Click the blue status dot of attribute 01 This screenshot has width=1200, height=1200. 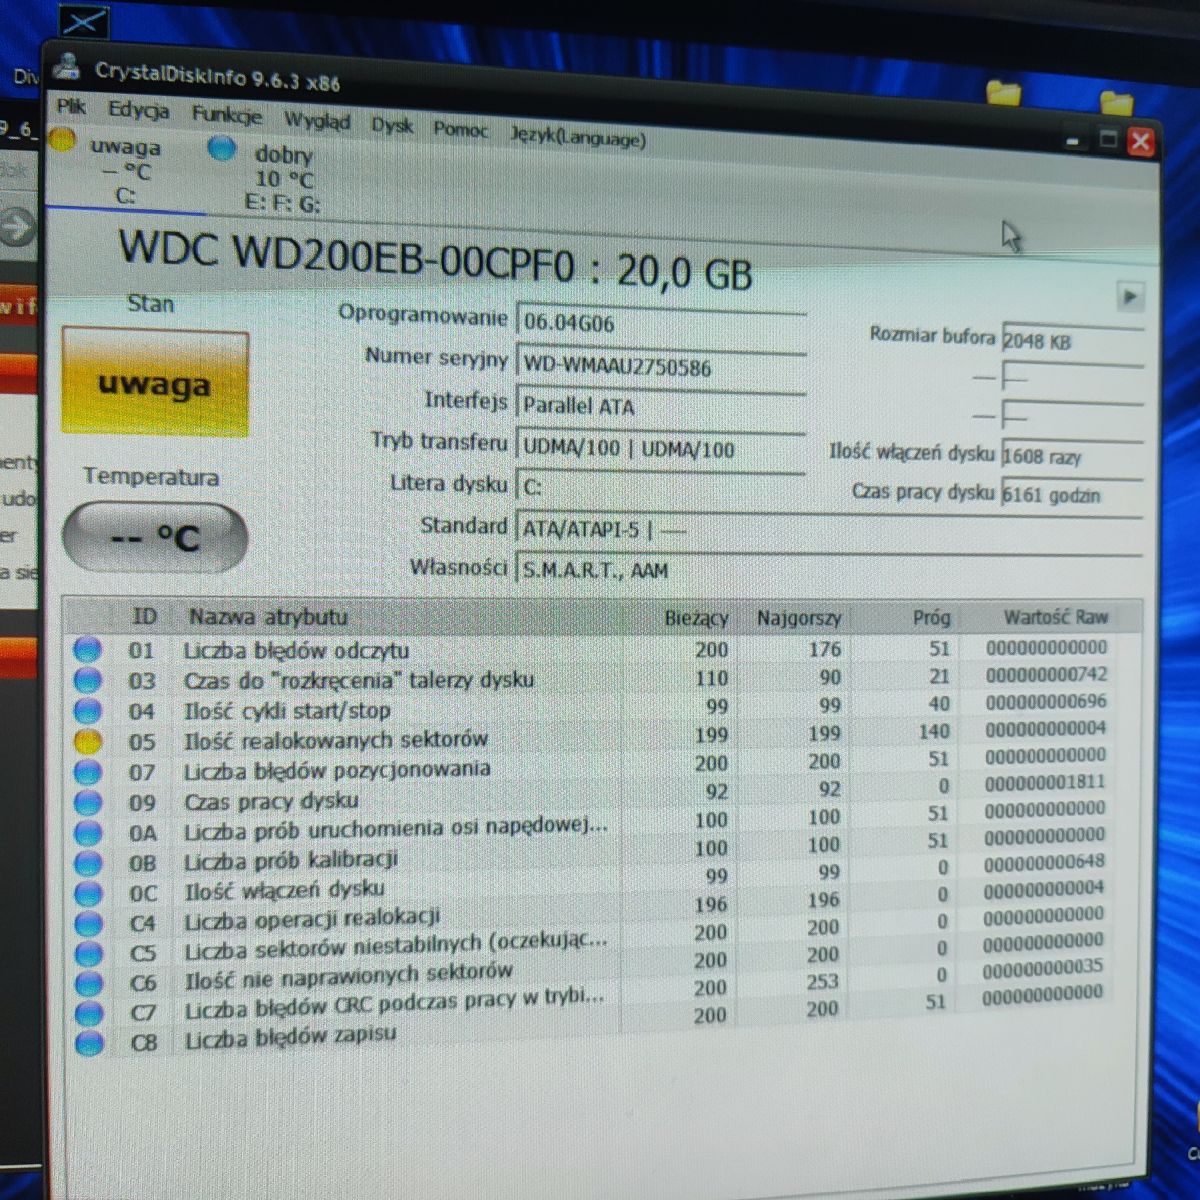(88, 649)
